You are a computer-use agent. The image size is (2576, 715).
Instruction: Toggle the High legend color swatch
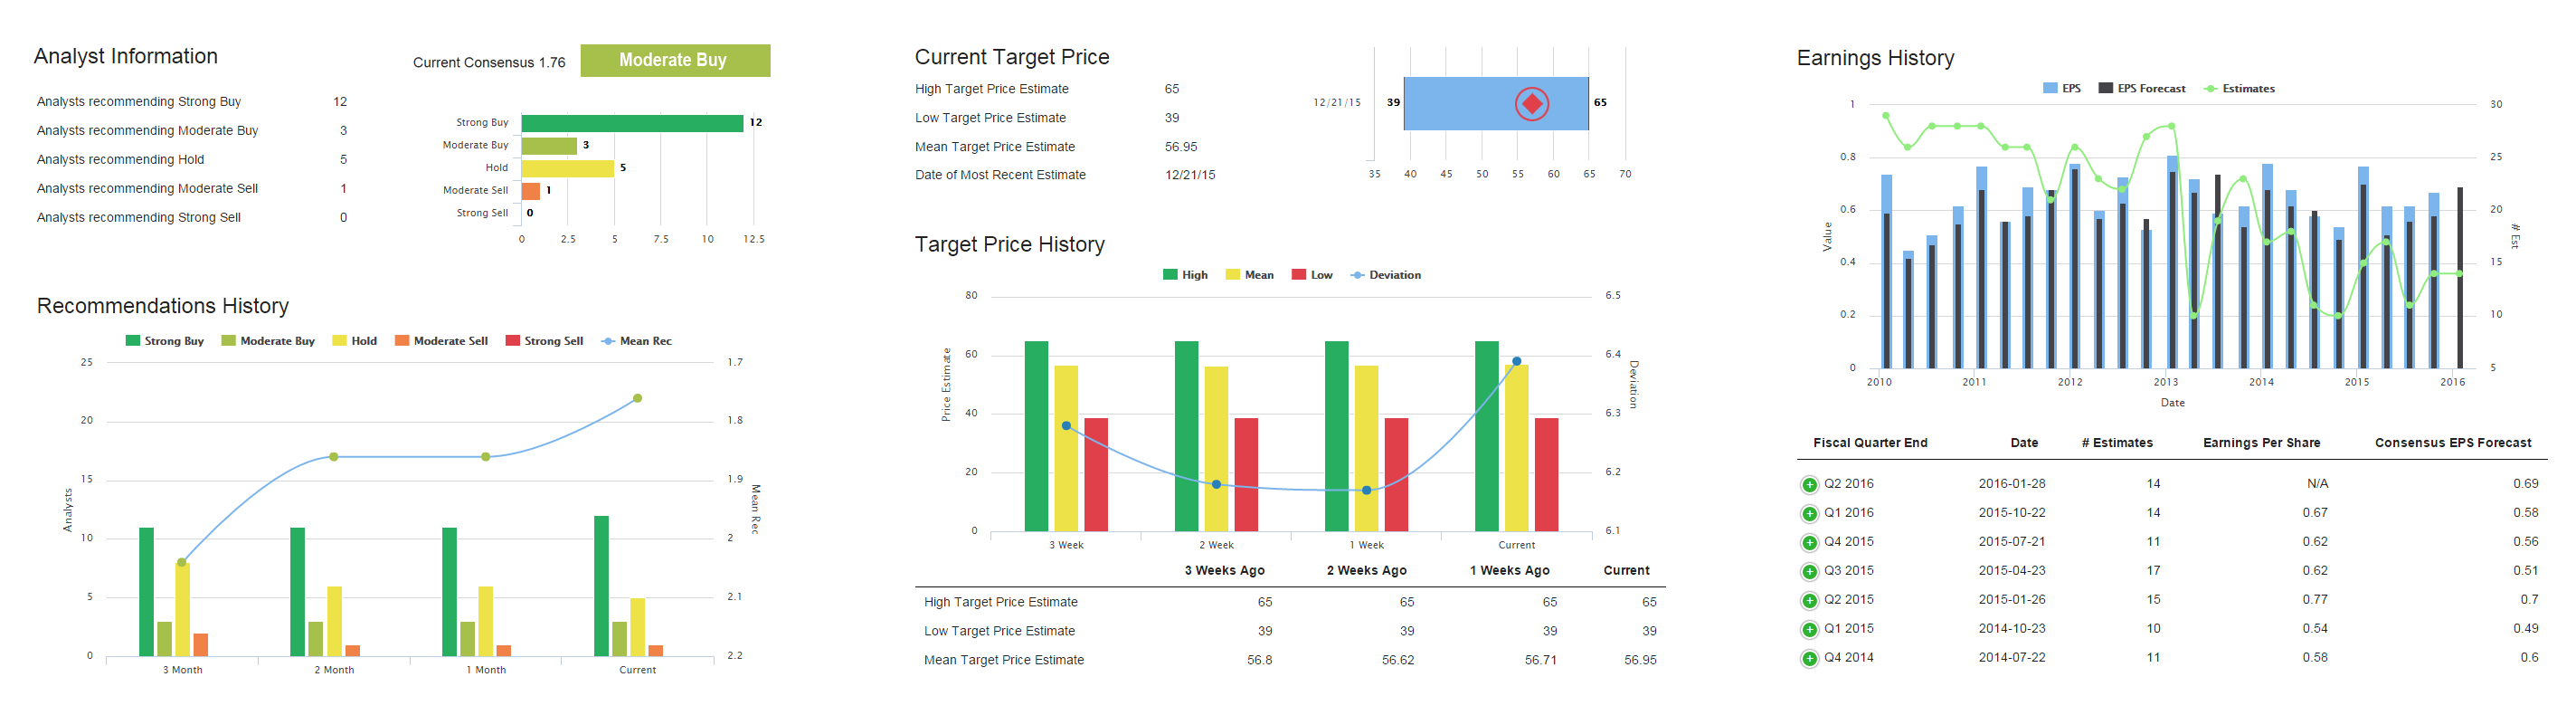[1169, 275]
